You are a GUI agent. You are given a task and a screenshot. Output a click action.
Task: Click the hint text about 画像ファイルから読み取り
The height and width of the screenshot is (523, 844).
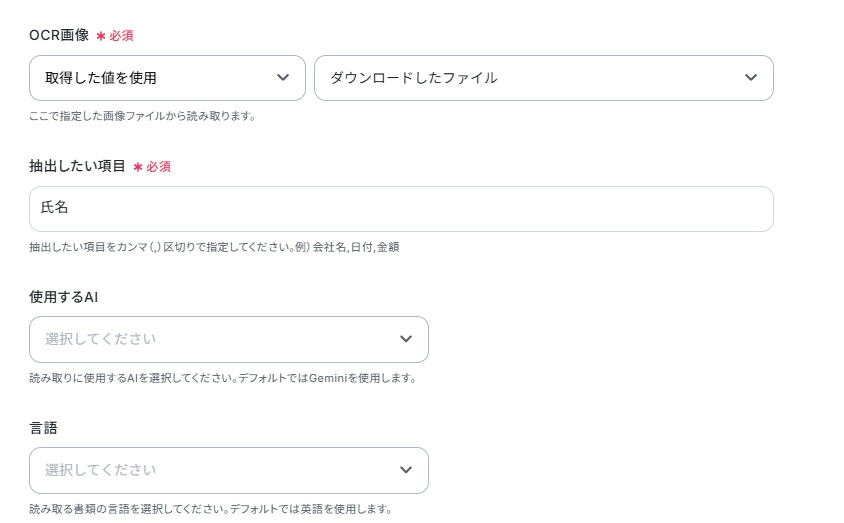coord(143,116)
